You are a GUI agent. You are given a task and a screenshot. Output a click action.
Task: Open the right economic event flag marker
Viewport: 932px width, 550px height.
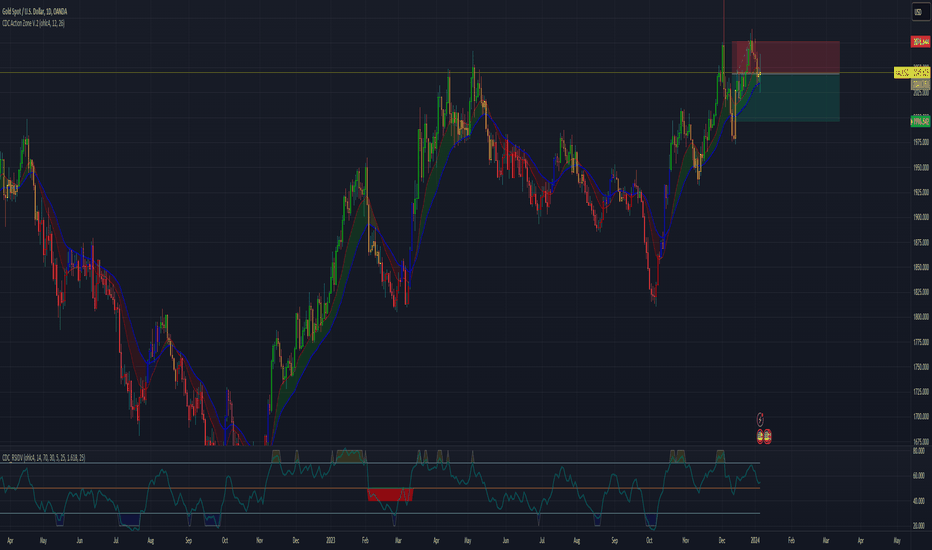coord(767,436)
